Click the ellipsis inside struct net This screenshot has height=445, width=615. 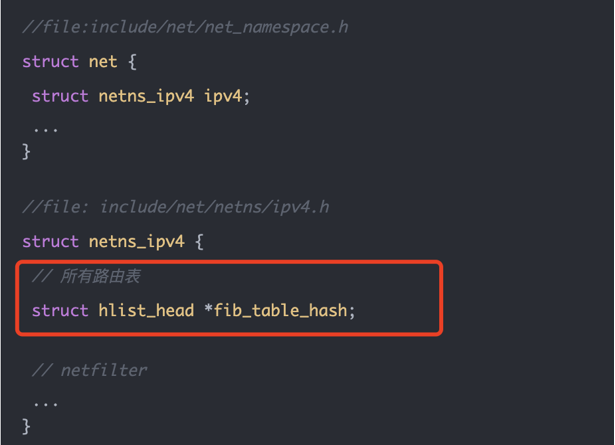pos(45,128)
